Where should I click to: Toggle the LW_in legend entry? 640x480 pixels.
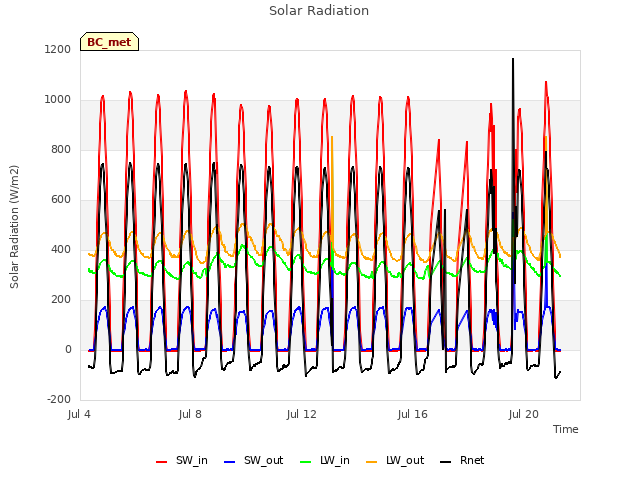(x=325, y=461)
